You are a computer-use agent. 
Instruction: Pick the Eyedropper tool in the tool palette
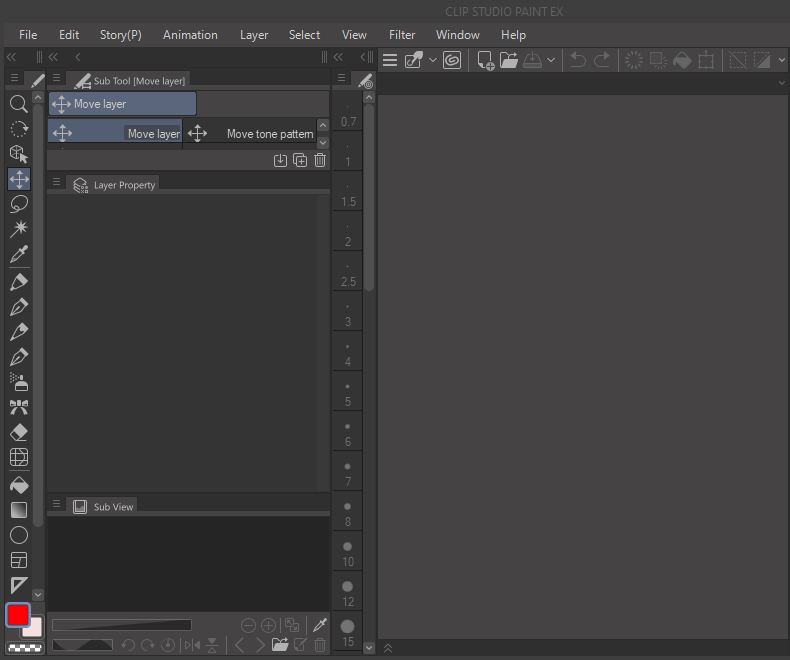(x=18, y=255)
